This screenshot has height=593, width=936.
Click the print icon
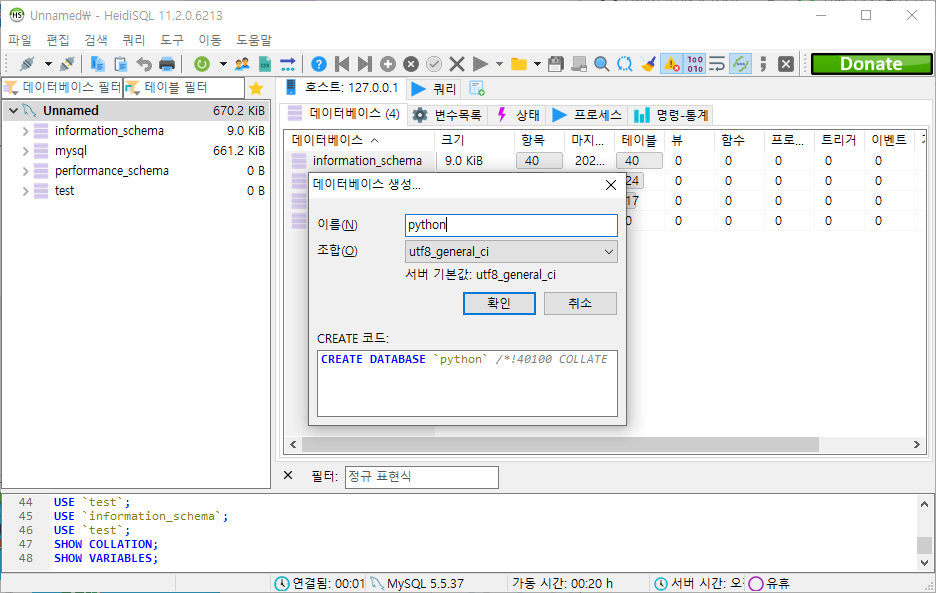coord(167,64)
